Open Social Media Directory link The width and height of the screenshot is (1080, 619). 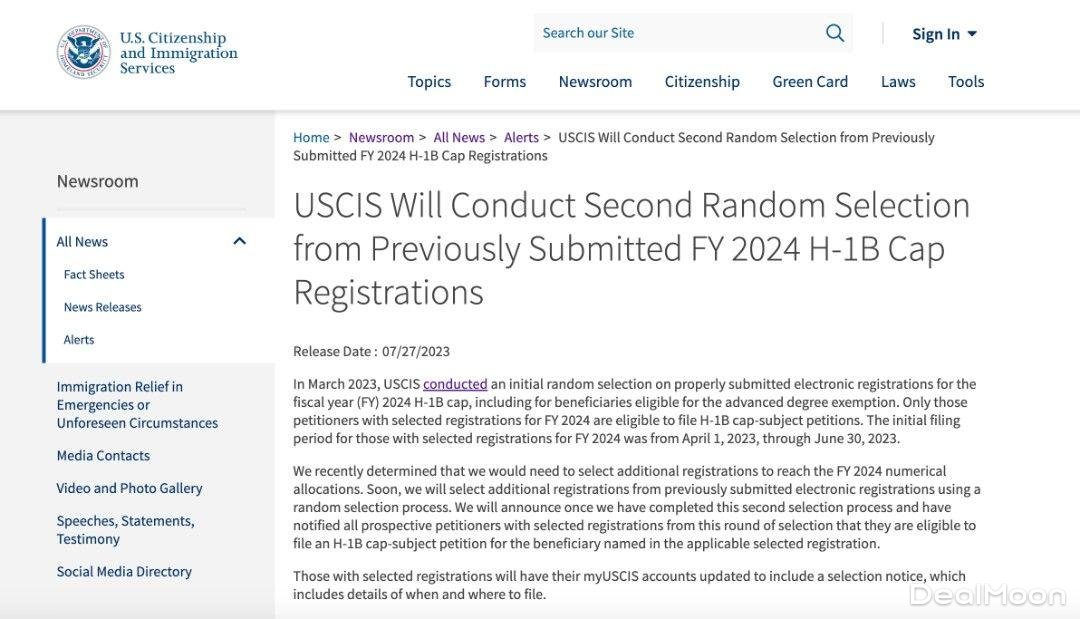point(124,571)
